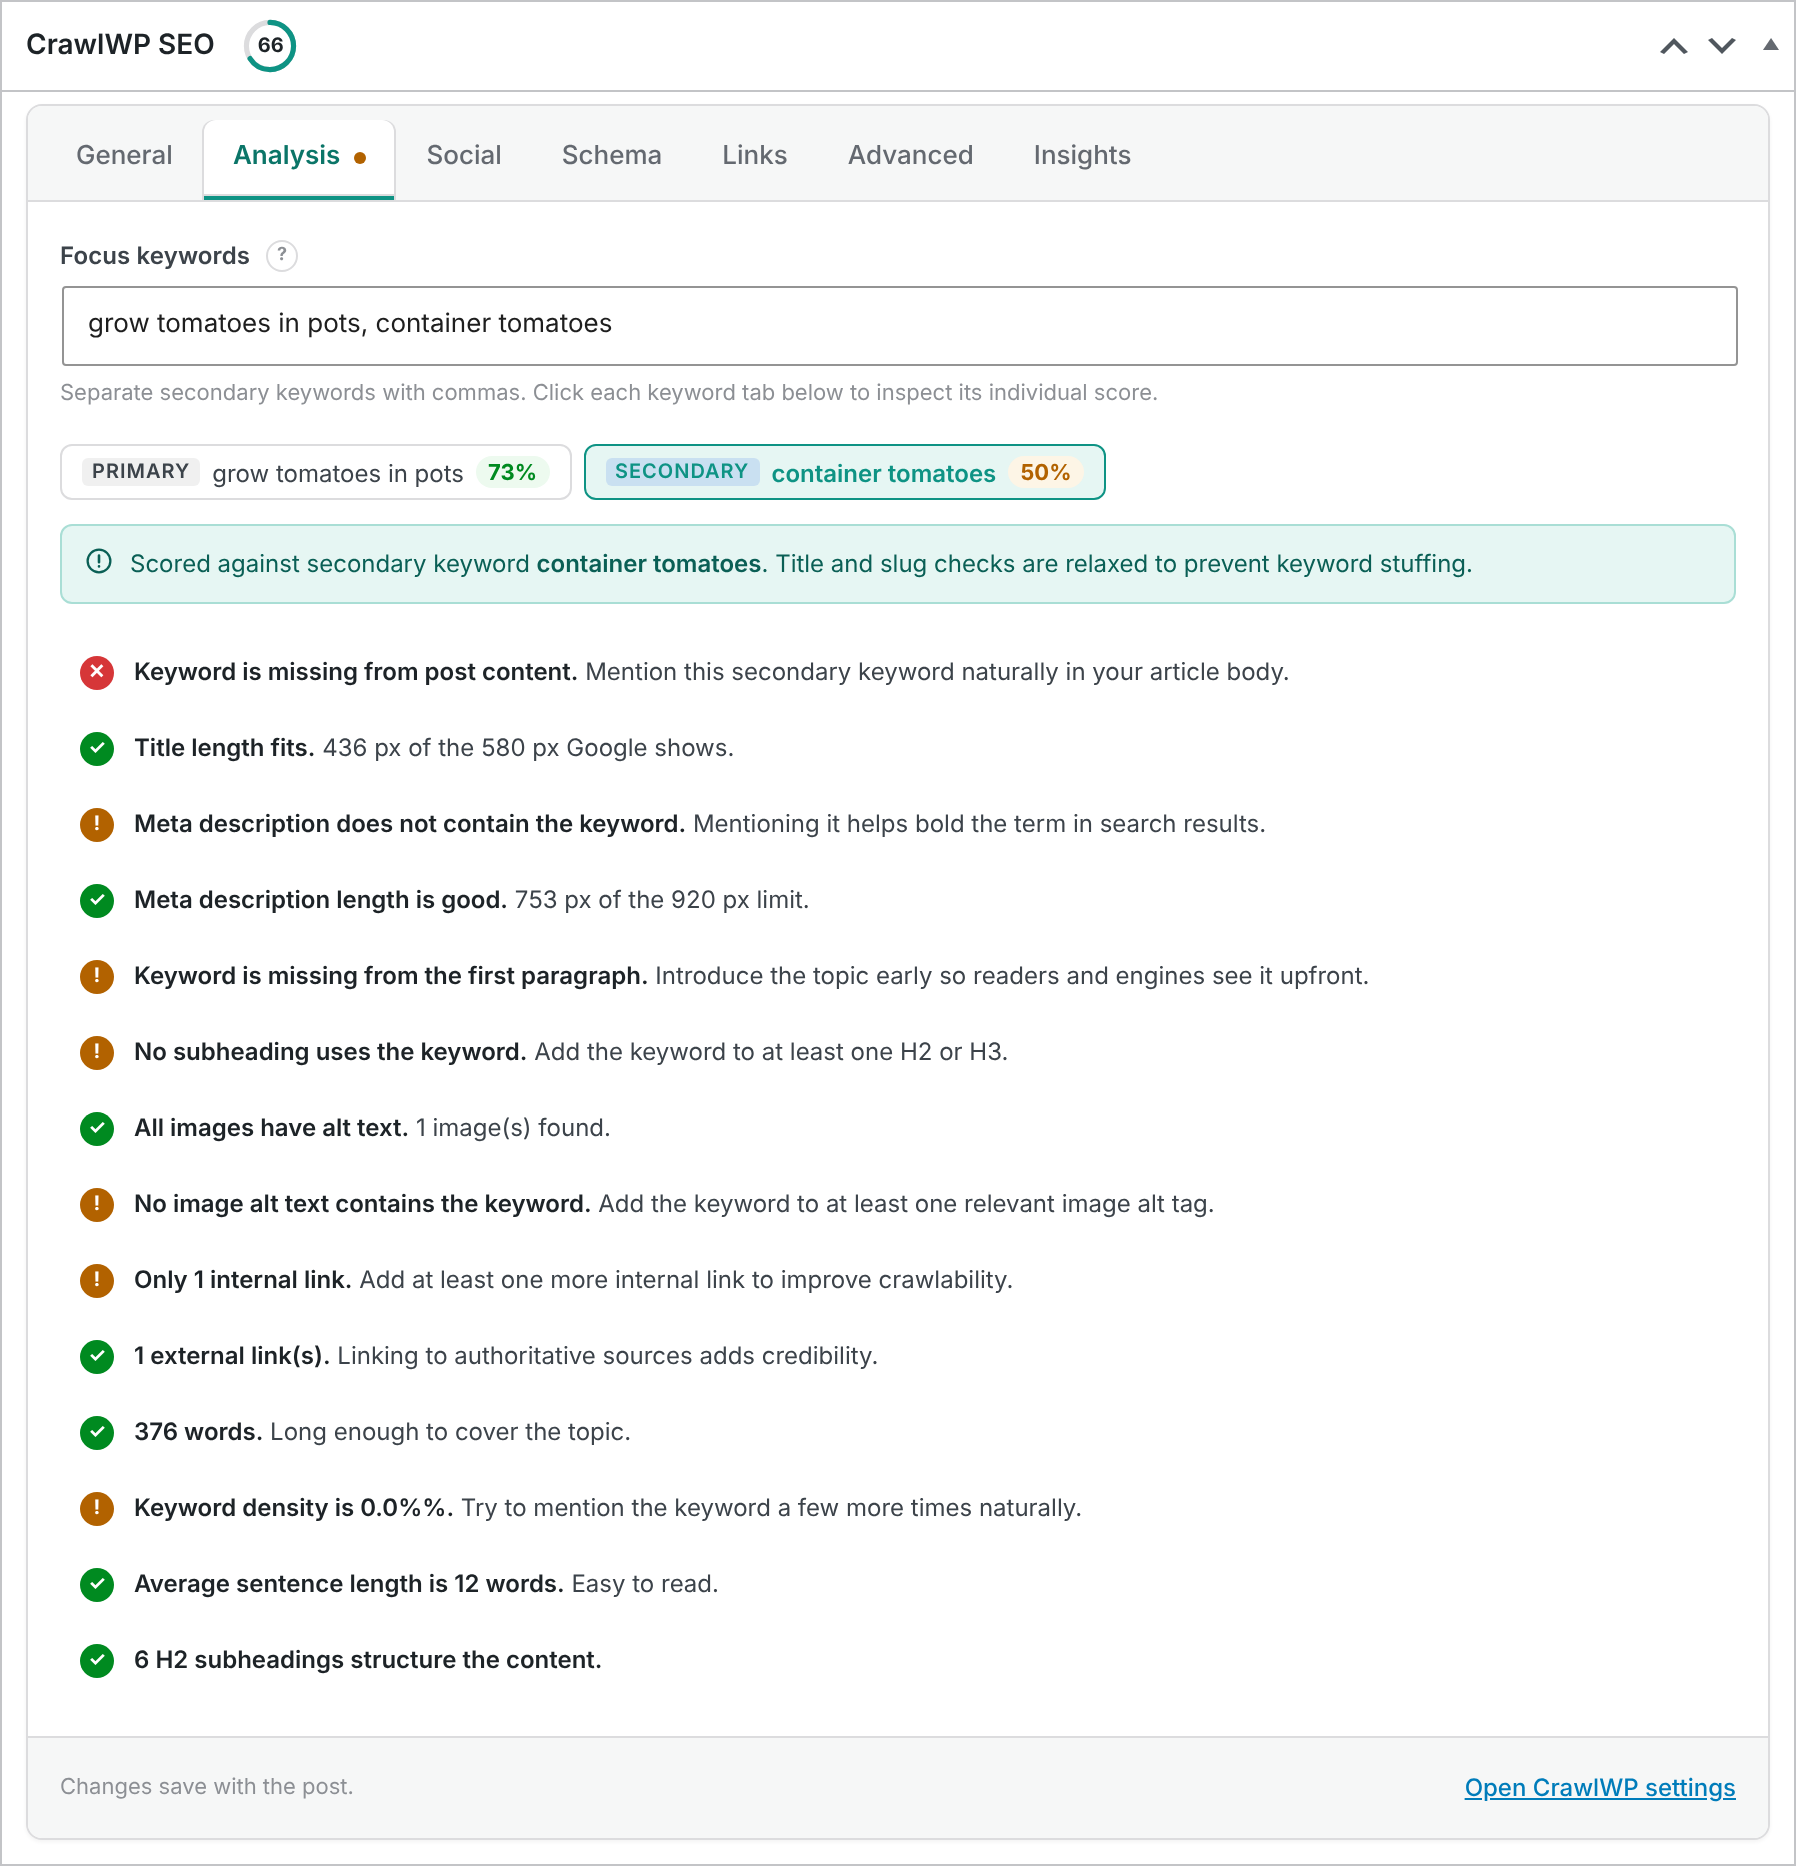This screenshot has height=1866, width=1796.
Task: Click the focus keywords help question mark icon
Action: (282, 256)
